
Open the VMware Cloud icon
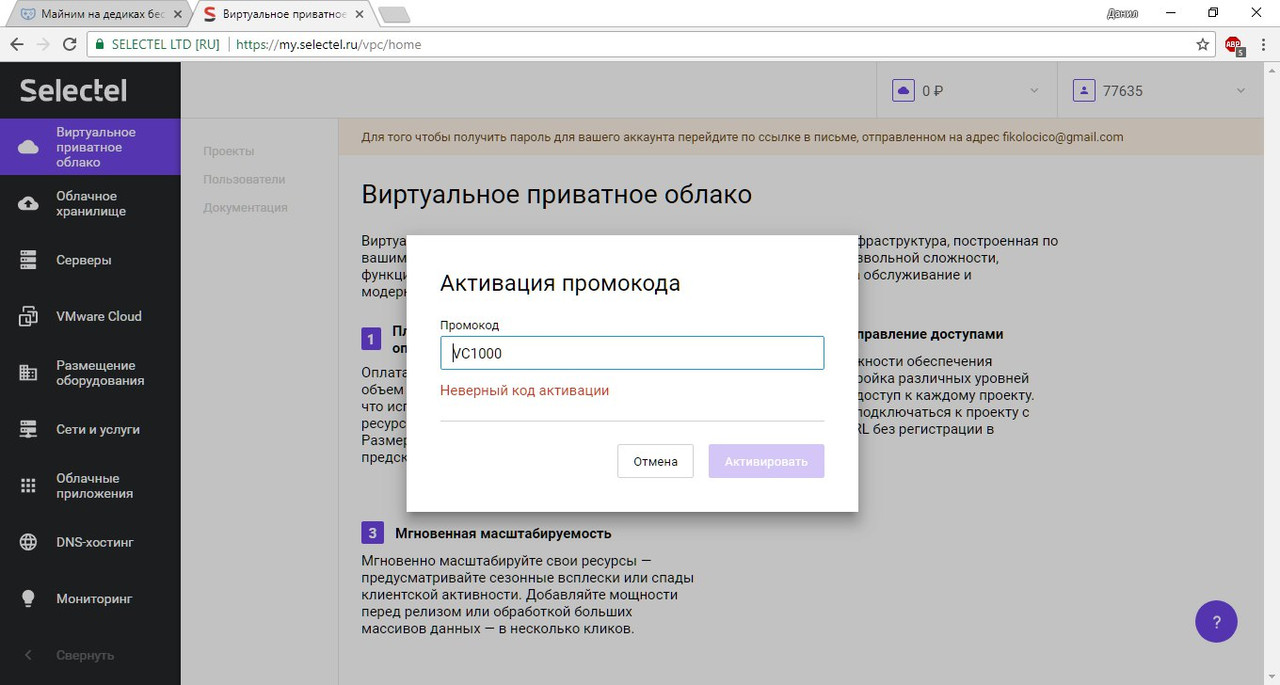click(x=28, y=316)
